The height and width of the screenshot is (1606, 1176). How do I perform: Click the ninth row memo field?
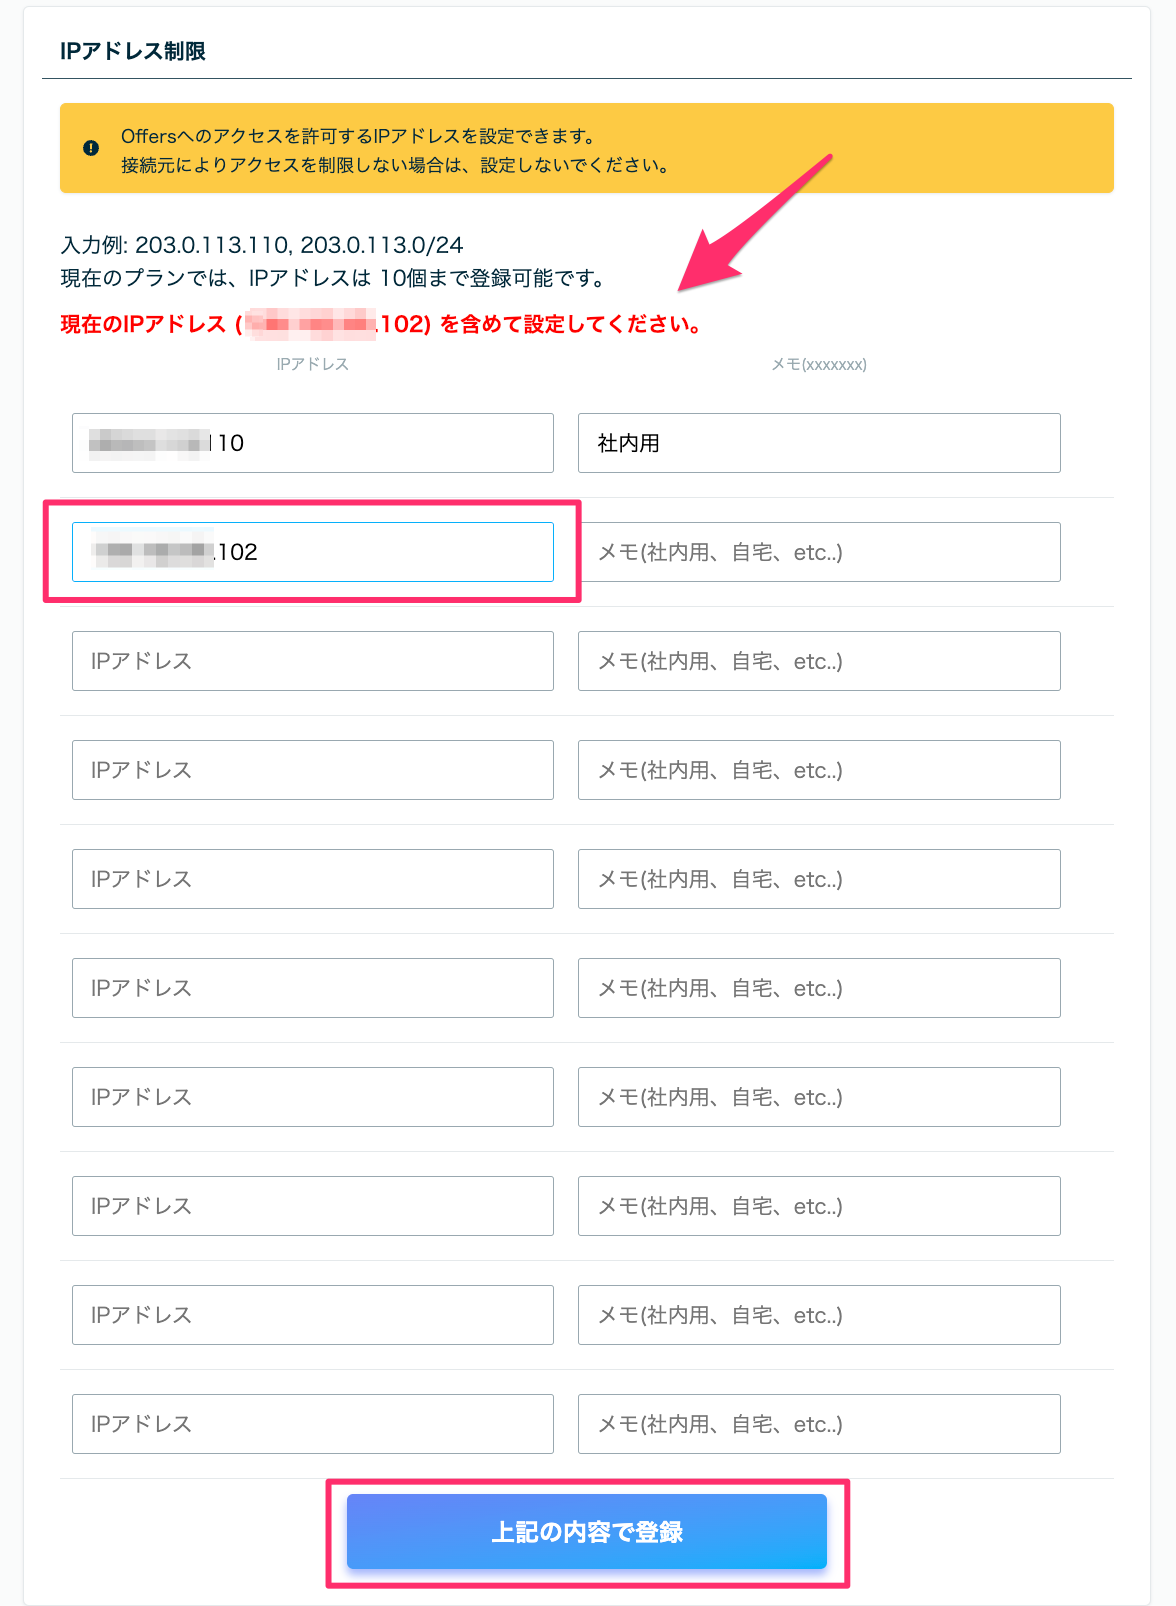(x=819, y=1315)
